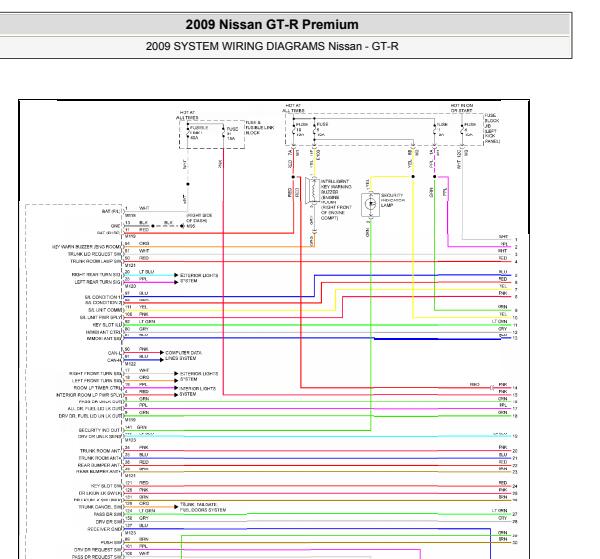Click the 'DRV DR REQUEST SW' pin label
Image resolution: width=600 pixels, height=559 pixels.
coord(97,550)
